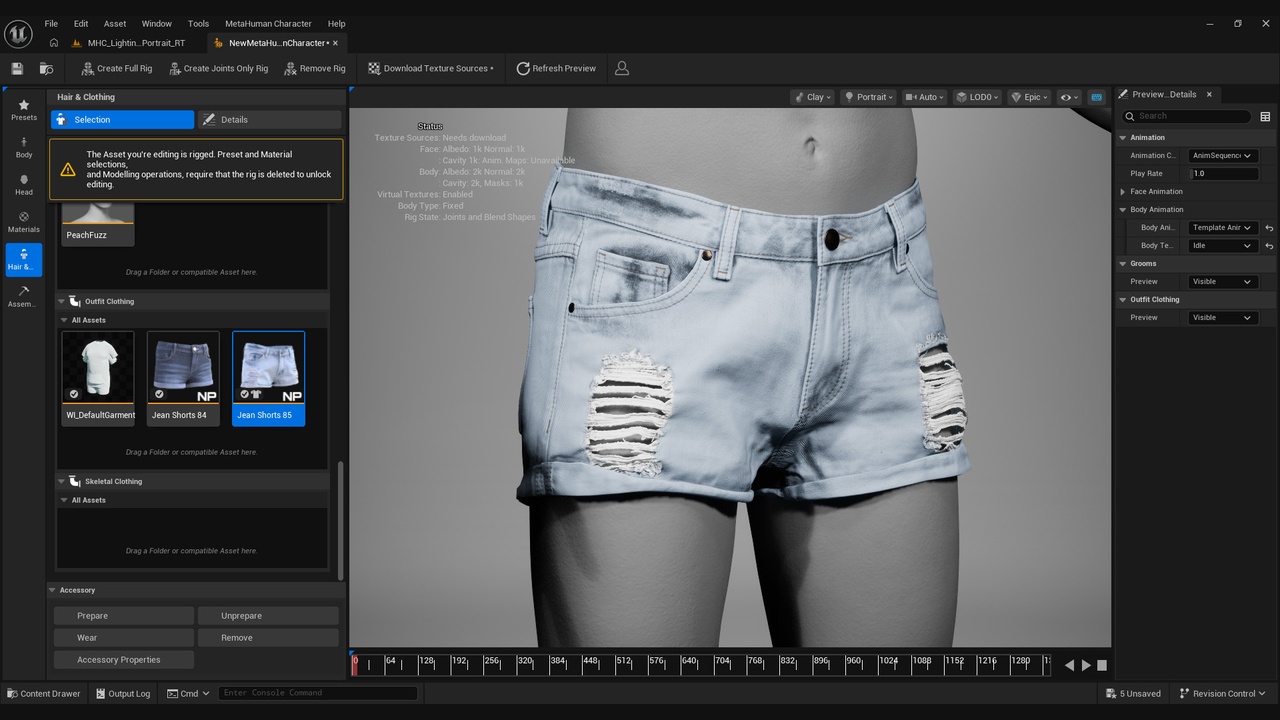
Task: Open the Tools menu
Action: coord(199,23)
